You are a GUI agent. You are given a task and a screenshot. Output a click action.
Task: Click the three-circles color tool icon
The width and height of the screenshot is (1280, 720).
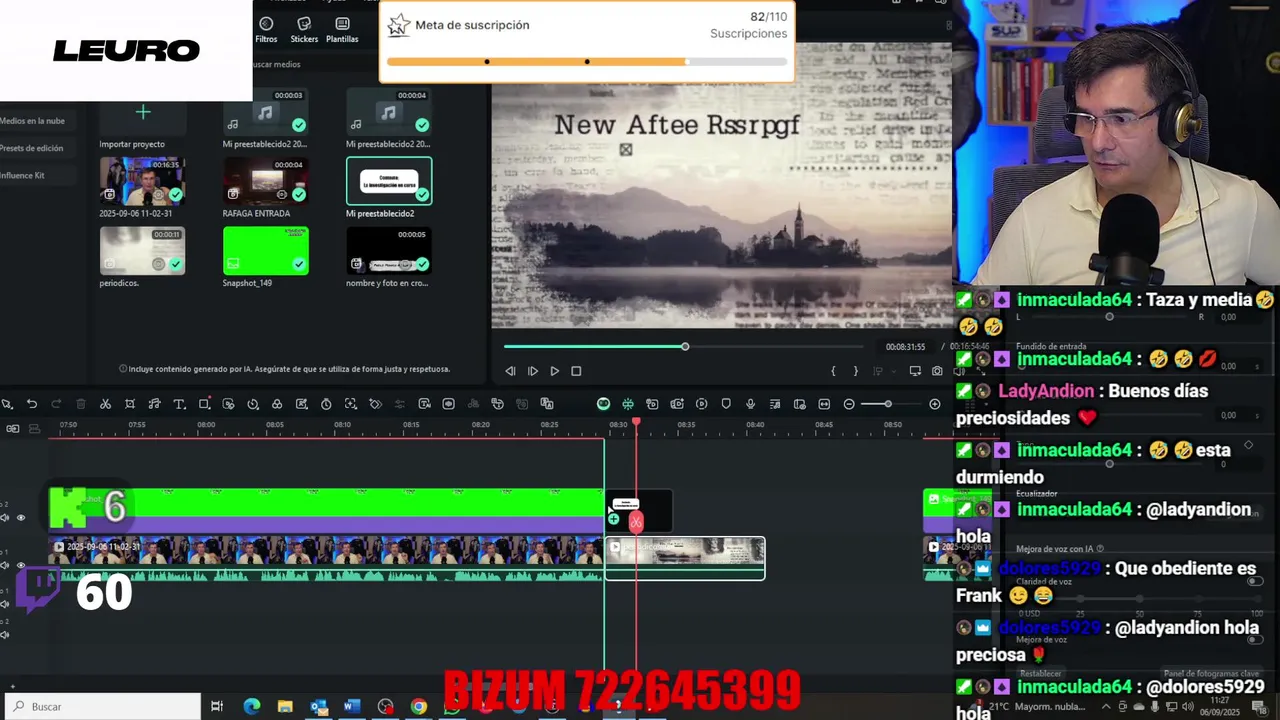coord(277,404)
